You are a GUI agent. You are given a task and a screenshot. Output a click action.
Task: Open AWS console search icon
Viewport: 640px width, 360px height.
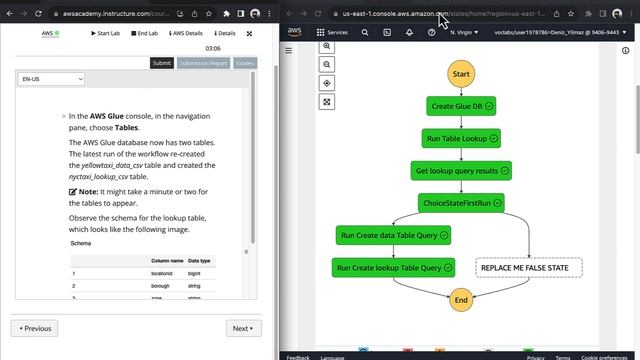click(x=365, y=32)
